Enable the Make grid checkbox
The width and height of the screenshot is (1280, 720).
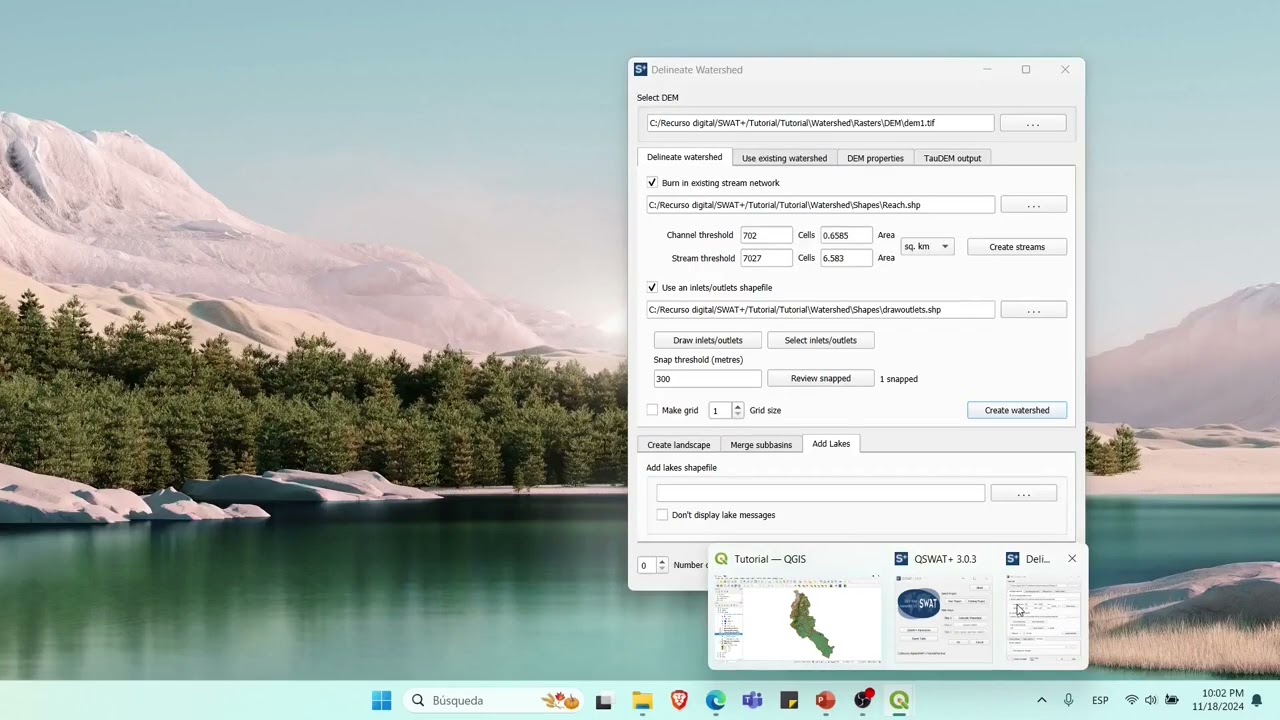tap(652, 410)
